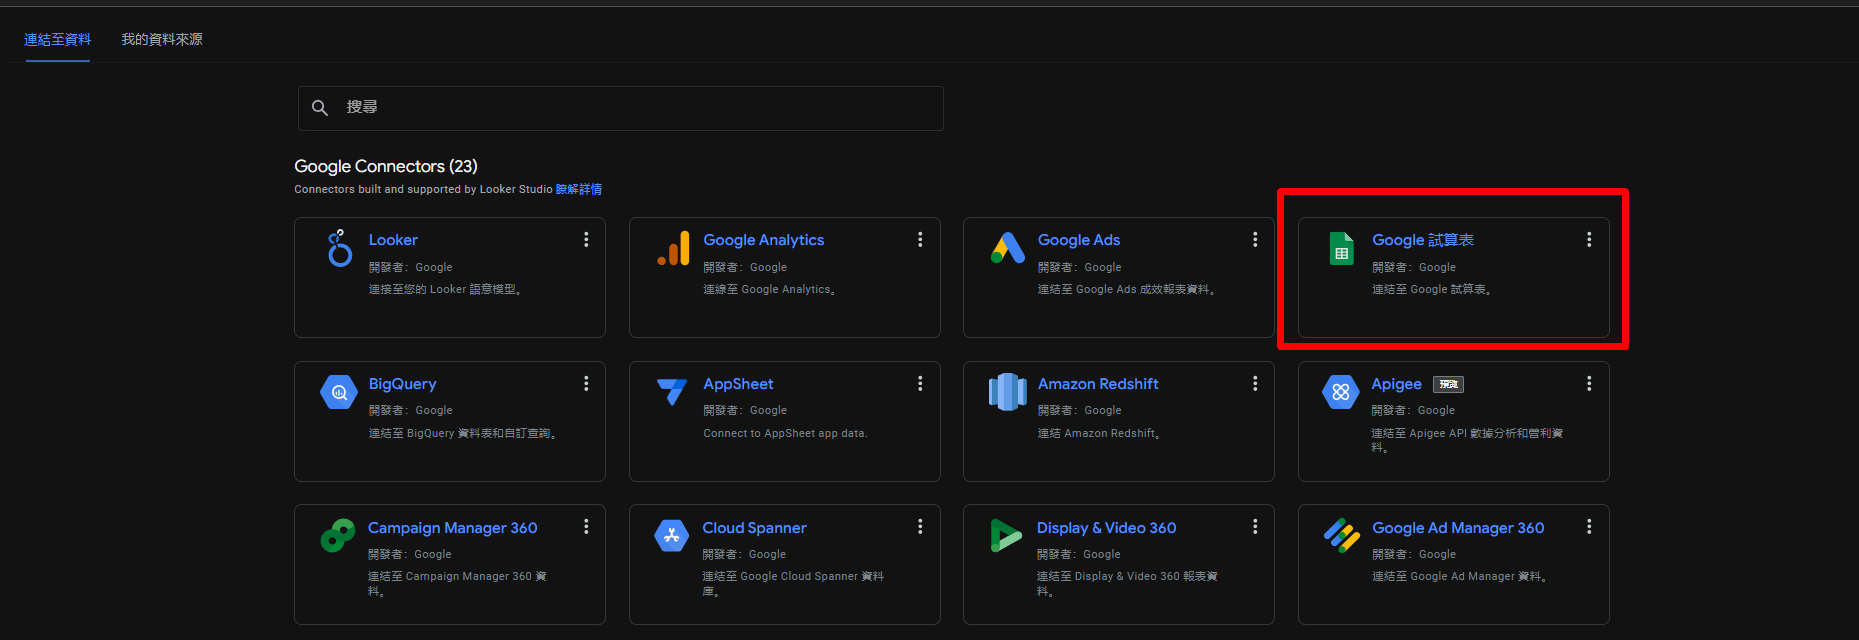Open more options for Google Ads card

[x=1255, y=240]
